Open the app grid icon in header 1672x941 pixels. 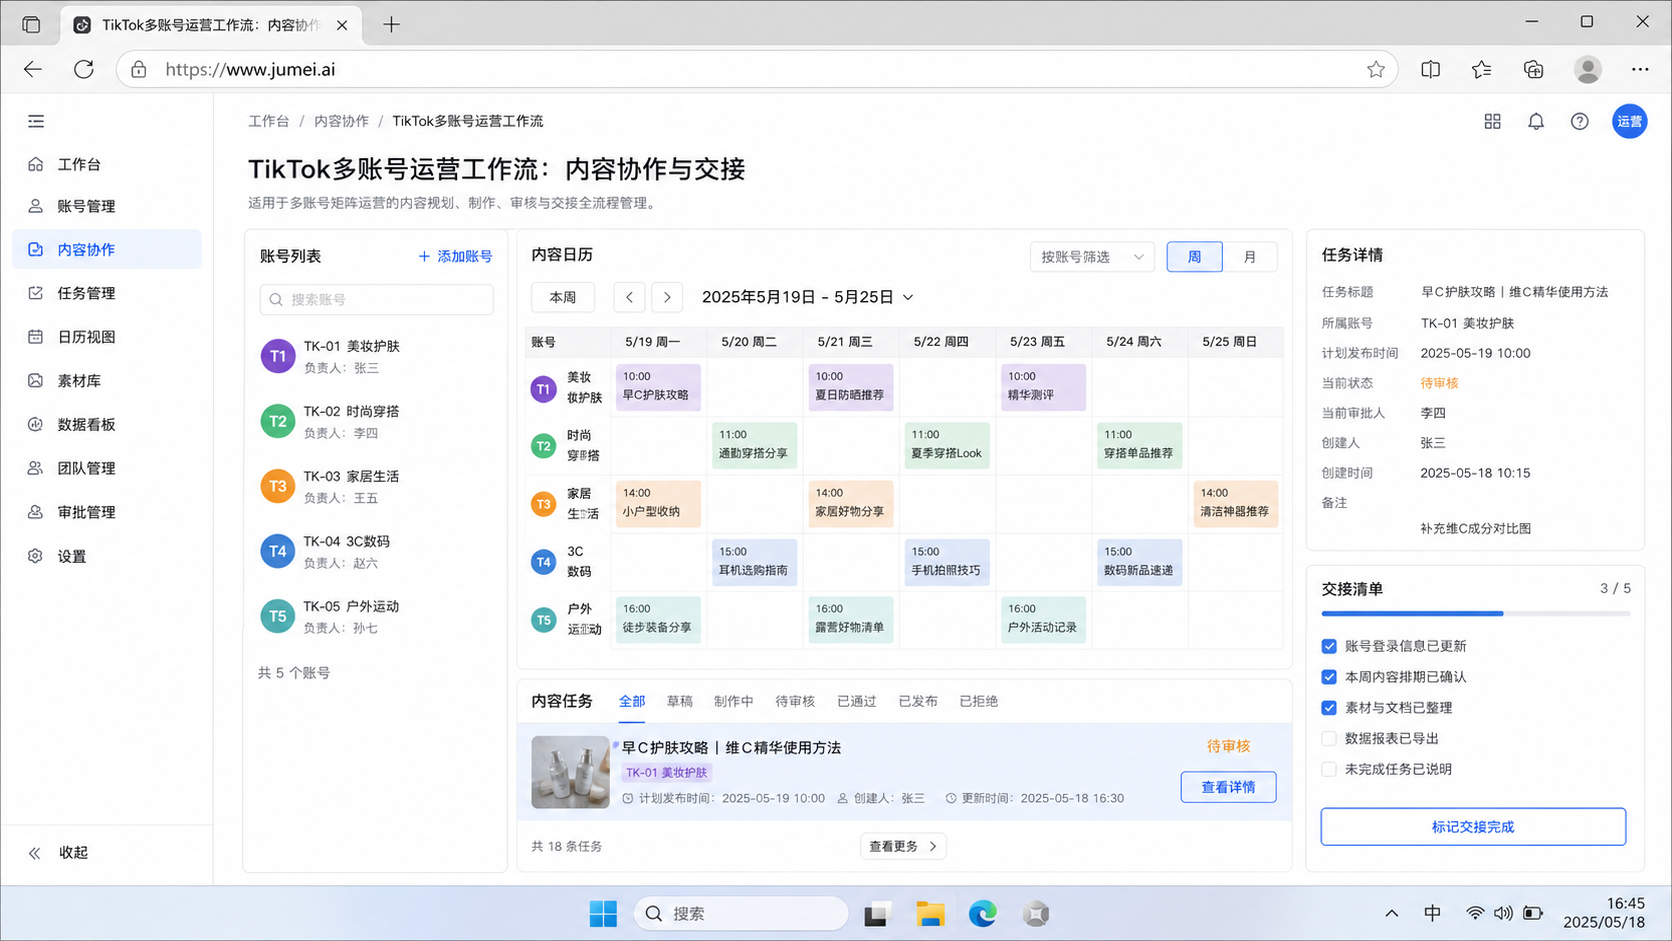pyautogui.click(x=1492, y=121)
